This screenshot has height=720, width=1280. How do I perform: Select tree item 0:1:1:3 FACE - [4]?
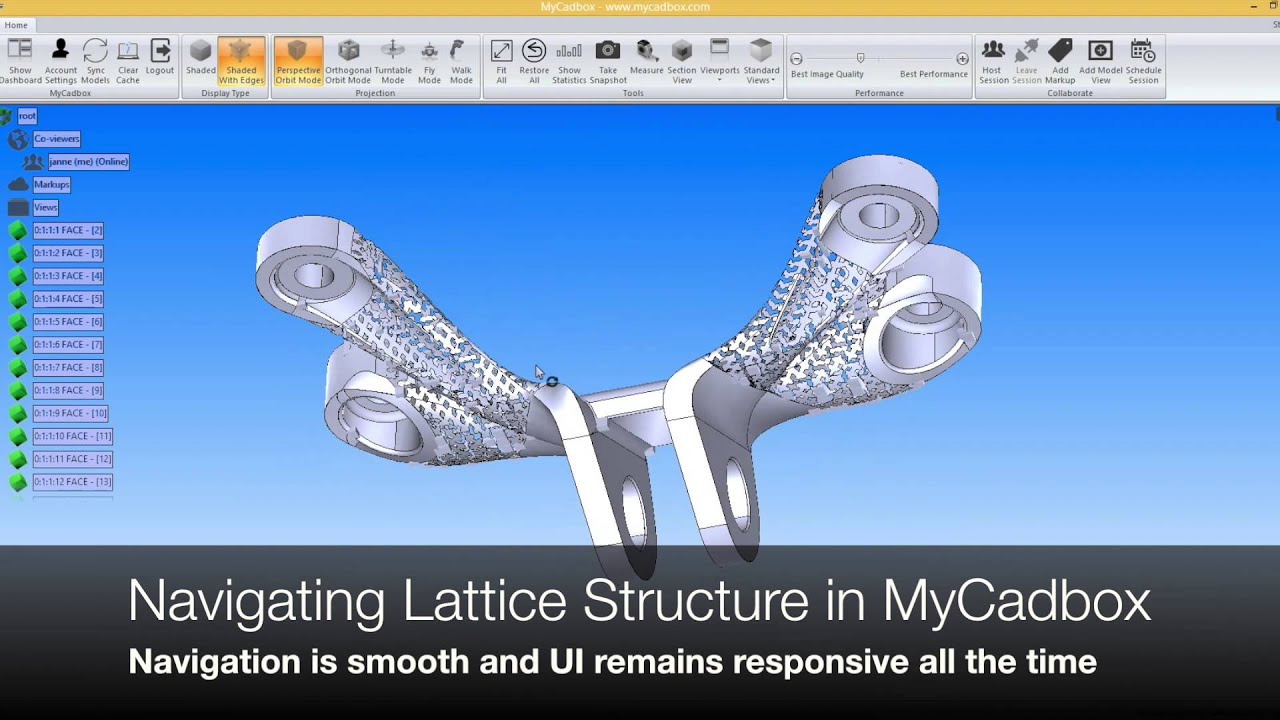click(68, 276)
